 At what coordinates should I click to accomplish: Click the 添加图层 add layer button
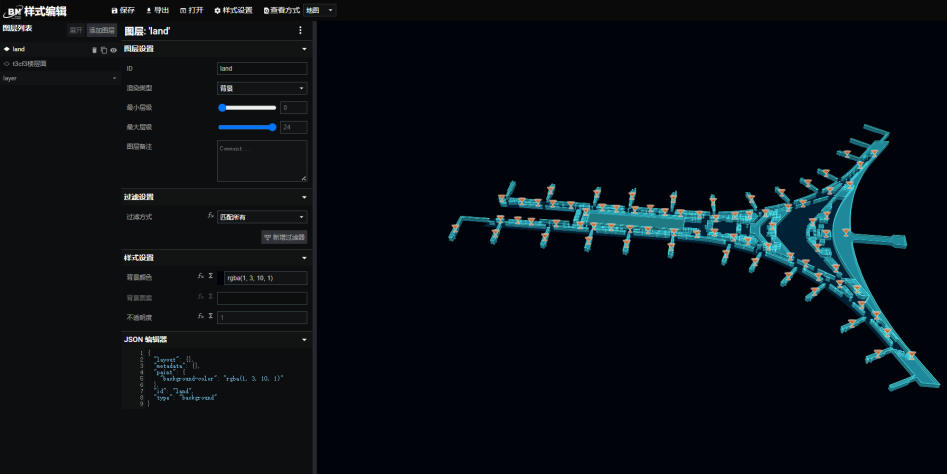pyautogui.click(x=101, y=31)
